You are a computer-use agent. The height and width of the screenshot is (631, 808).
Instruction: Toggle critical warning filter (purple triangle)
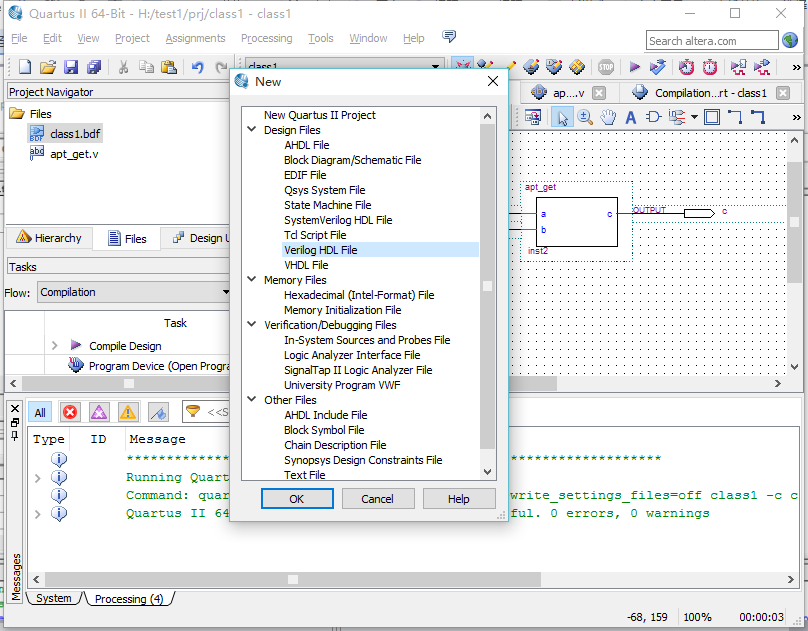point(99,413)
